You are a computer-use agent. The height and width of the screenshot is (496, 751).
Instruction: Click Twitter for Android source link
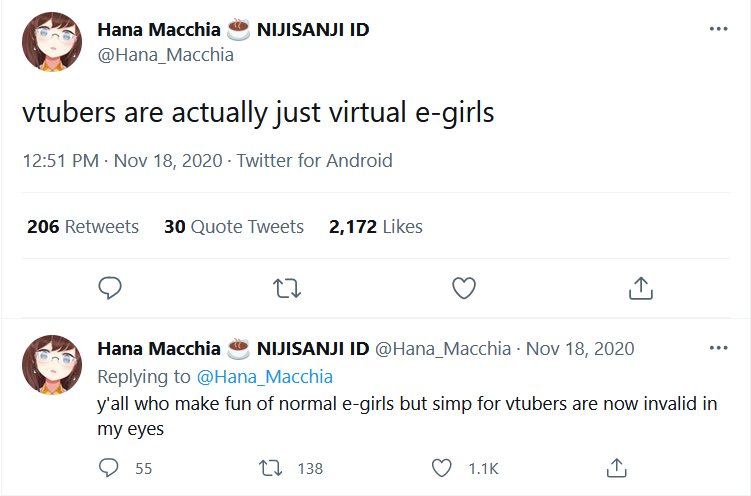point(315,160)
